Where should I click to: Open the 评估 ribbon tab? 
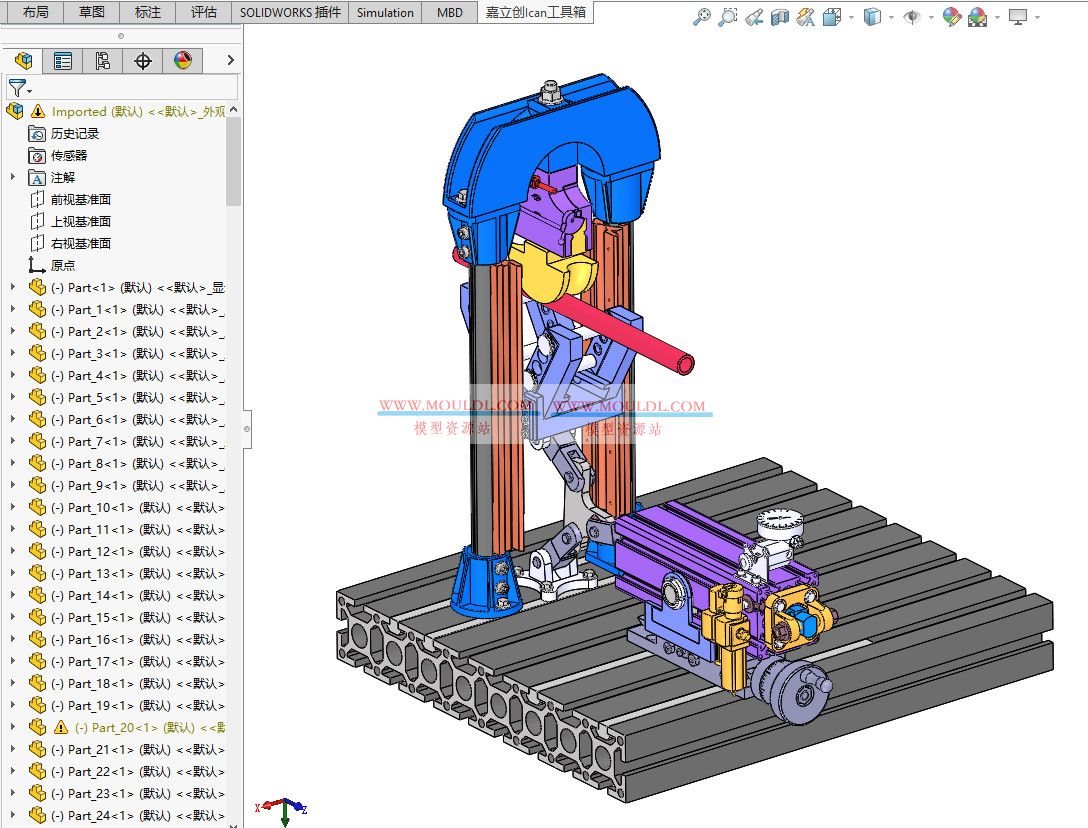203,13
